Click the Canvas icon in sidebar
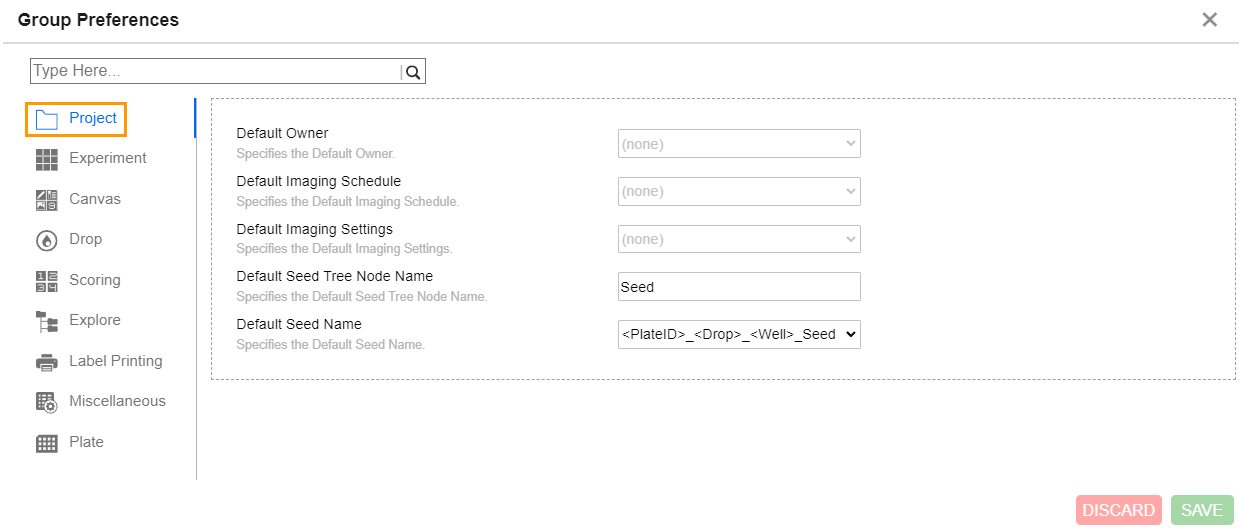Image resolution: width=1239 pixels, height=531 pixels. tap(47, 200)
